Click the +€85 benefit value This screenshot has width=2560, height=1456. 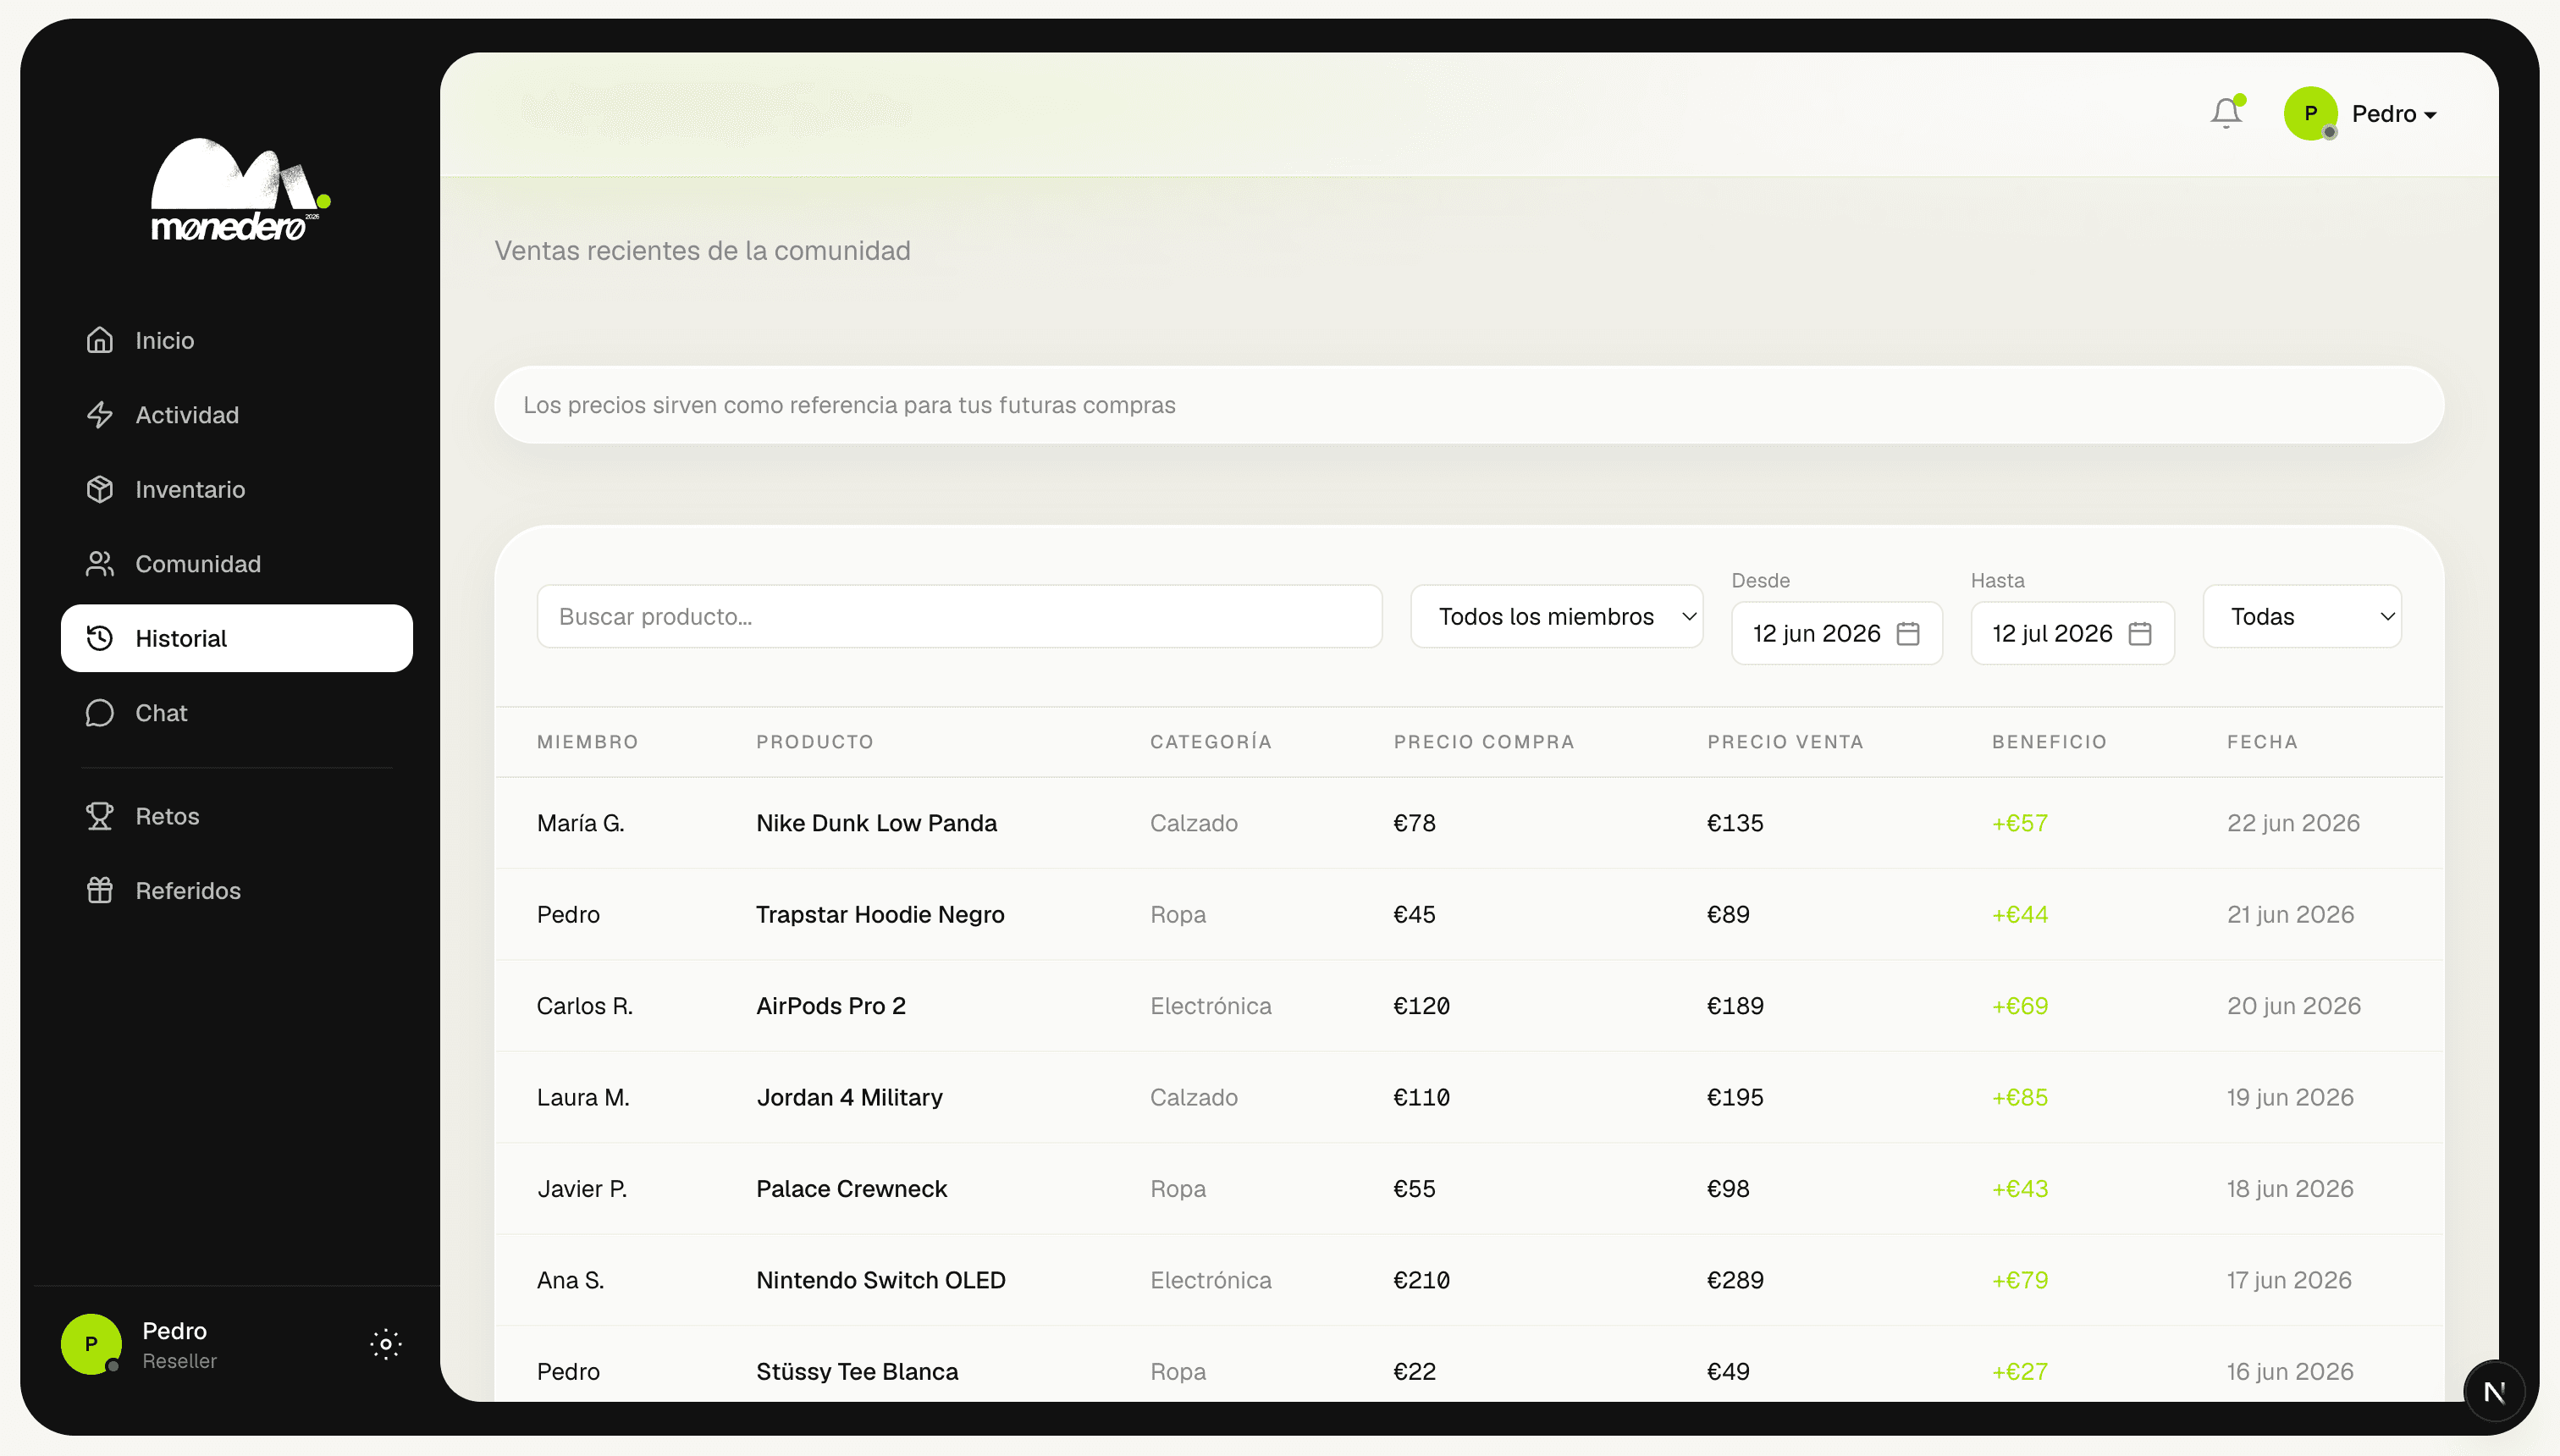click(2020, 1098)
